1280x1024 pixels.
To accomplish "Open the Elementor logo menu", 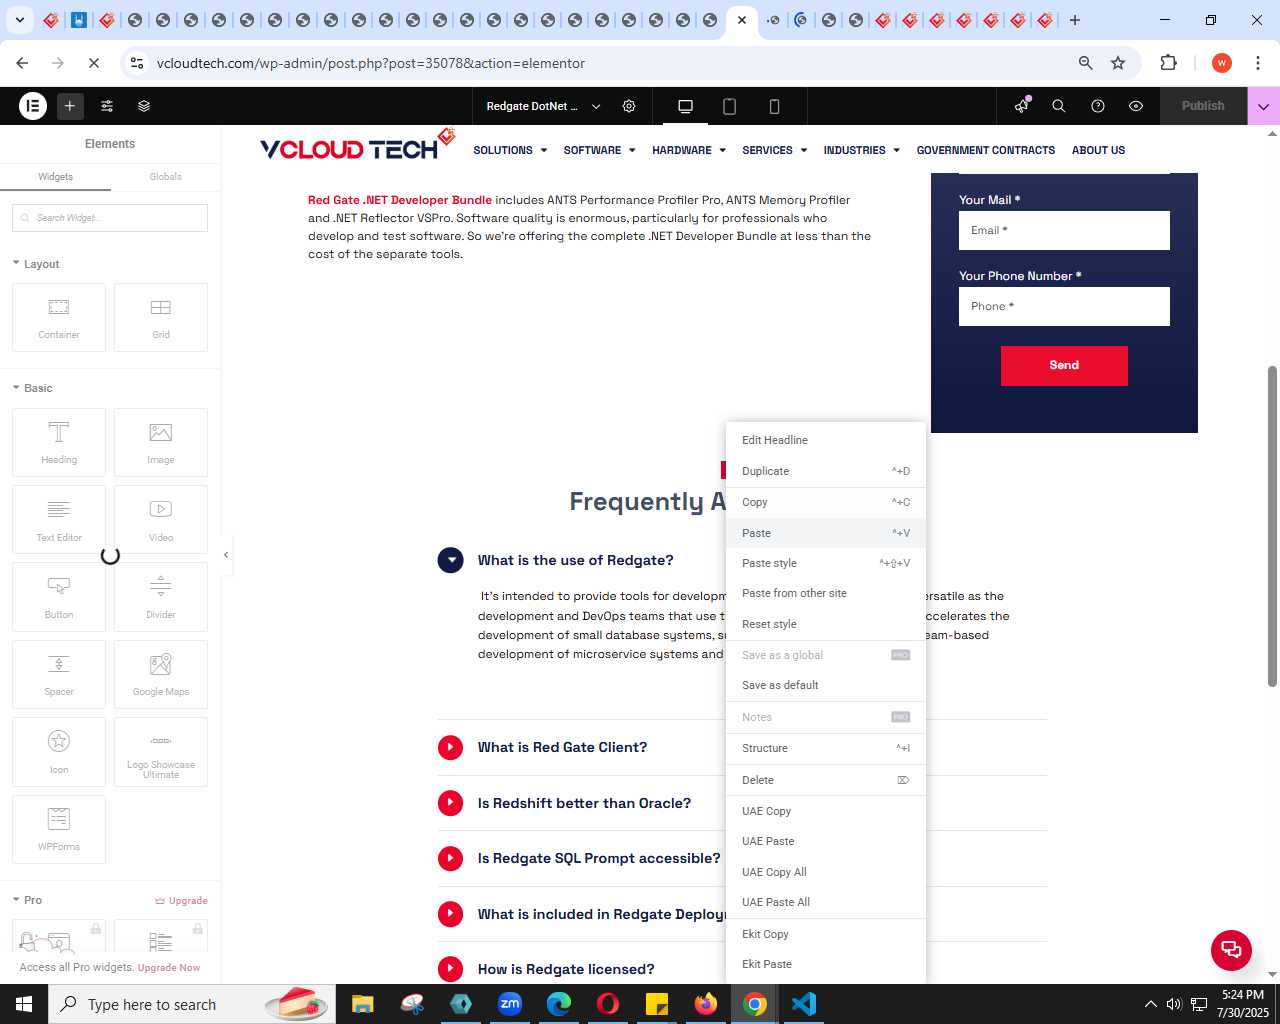I will coord(33,106).
